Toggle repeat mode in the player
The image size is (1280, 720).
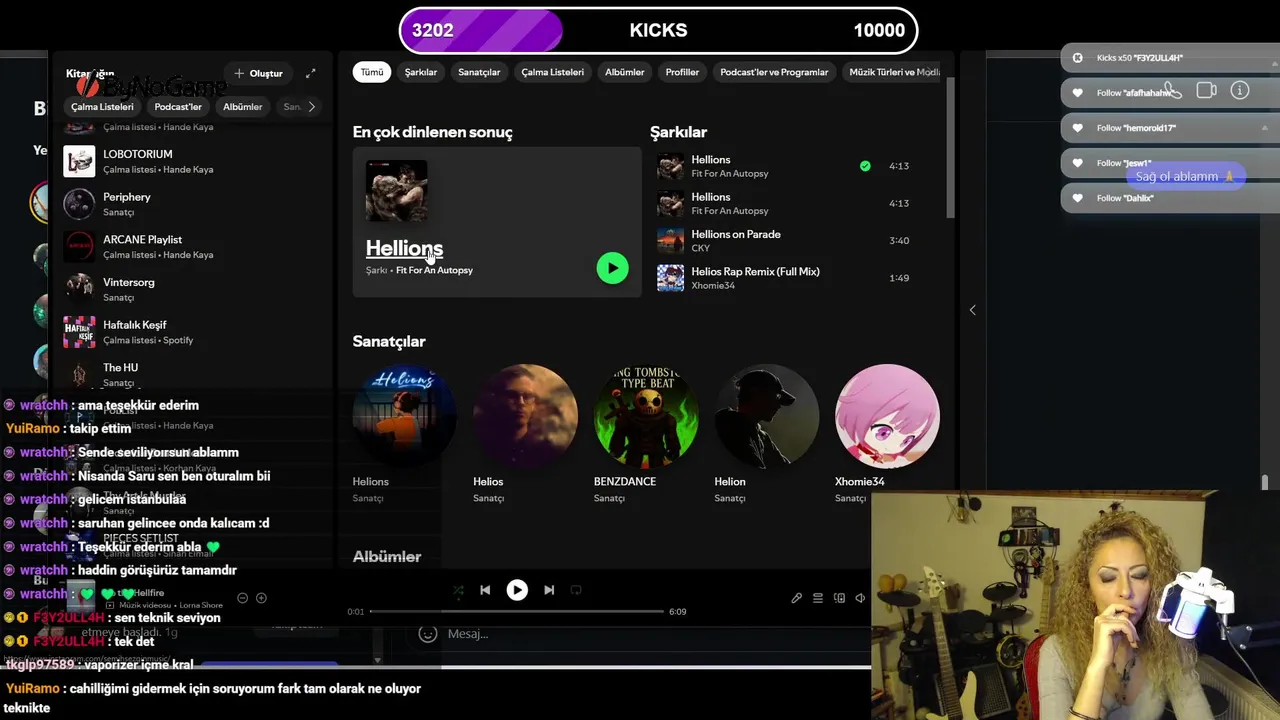576,590
